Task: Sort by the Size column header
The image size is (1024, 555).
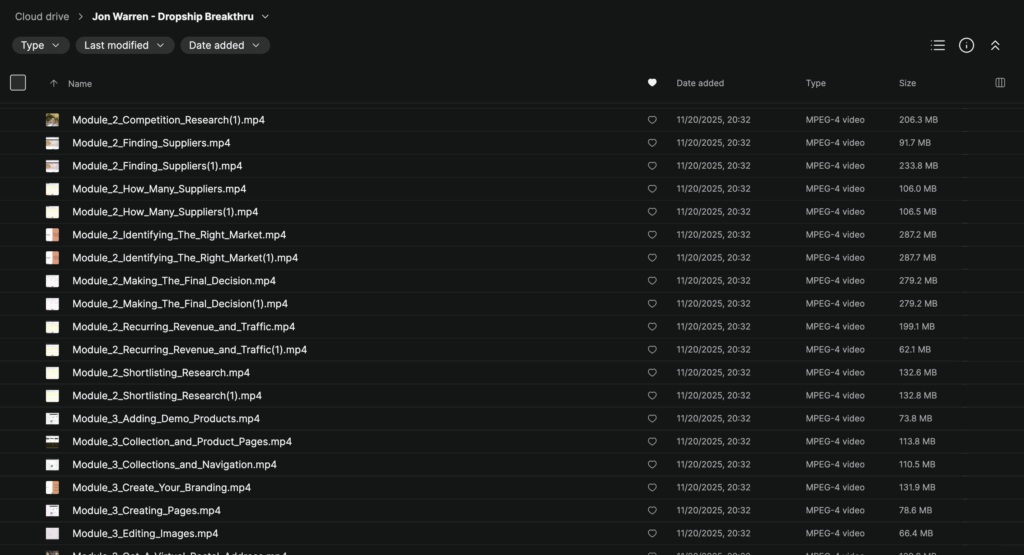Action: [x=907, y=83]
